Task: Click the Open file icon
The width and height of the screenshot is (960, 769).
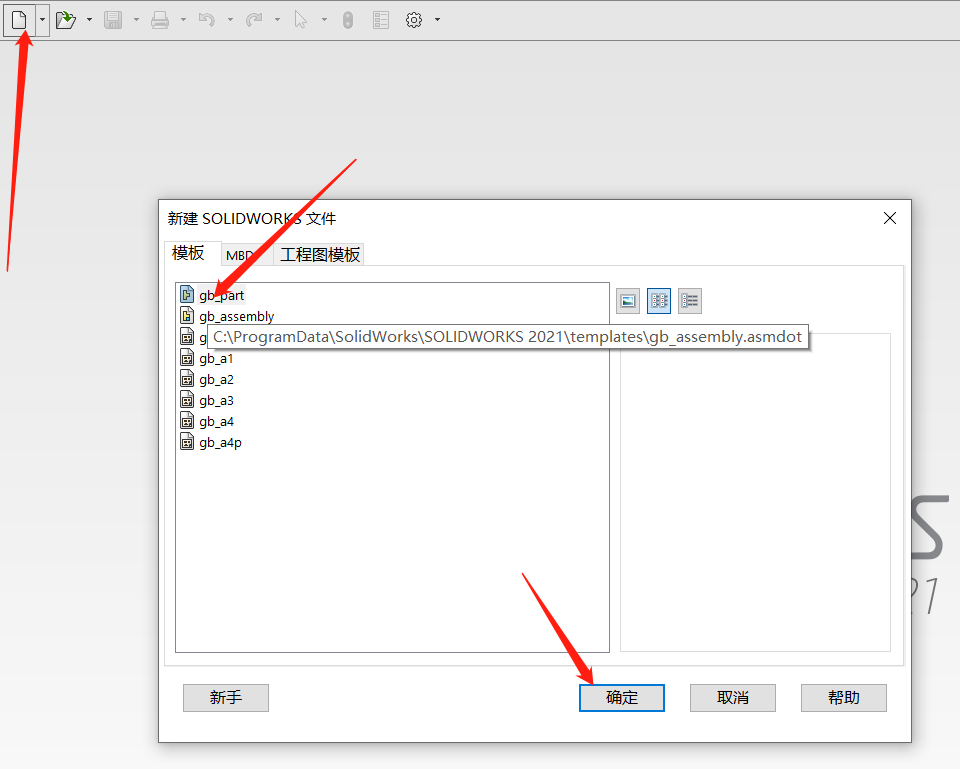Action: tap(66, 20)
